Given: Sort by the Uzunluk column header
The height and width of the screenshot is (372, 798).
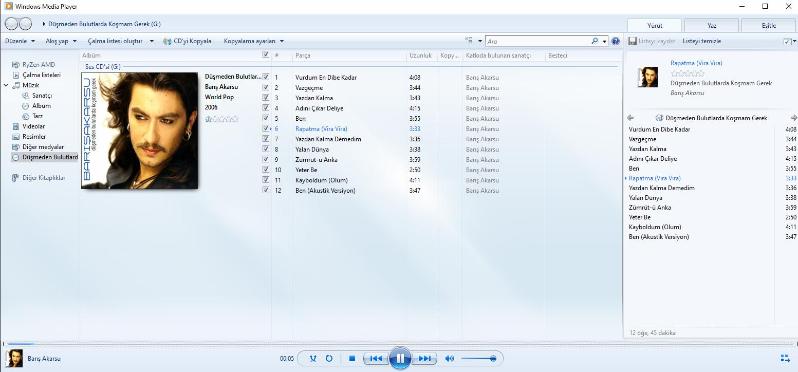Looking at the screenshot, I should (x=421, y=55).
